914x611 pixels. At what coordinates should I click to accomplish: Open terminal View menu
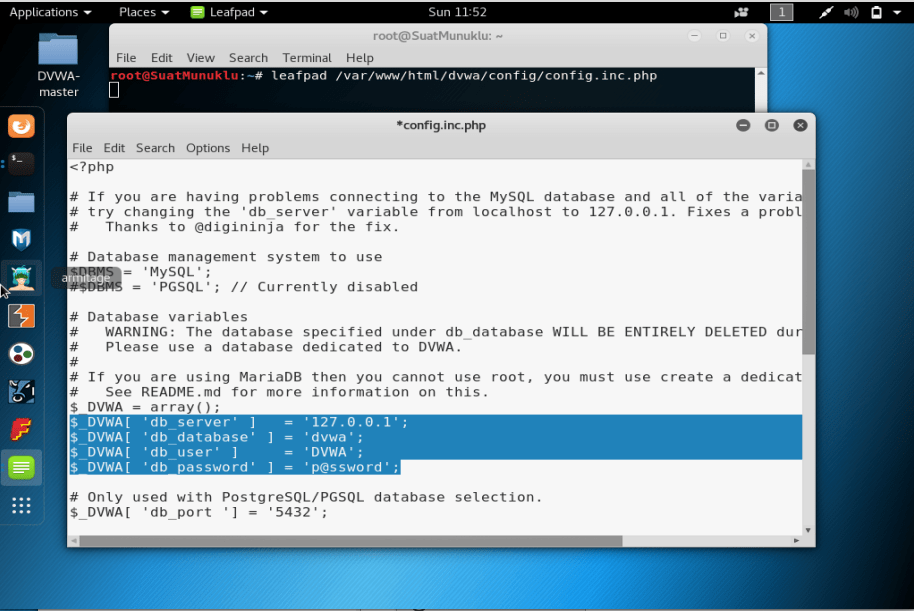[201, 58]
